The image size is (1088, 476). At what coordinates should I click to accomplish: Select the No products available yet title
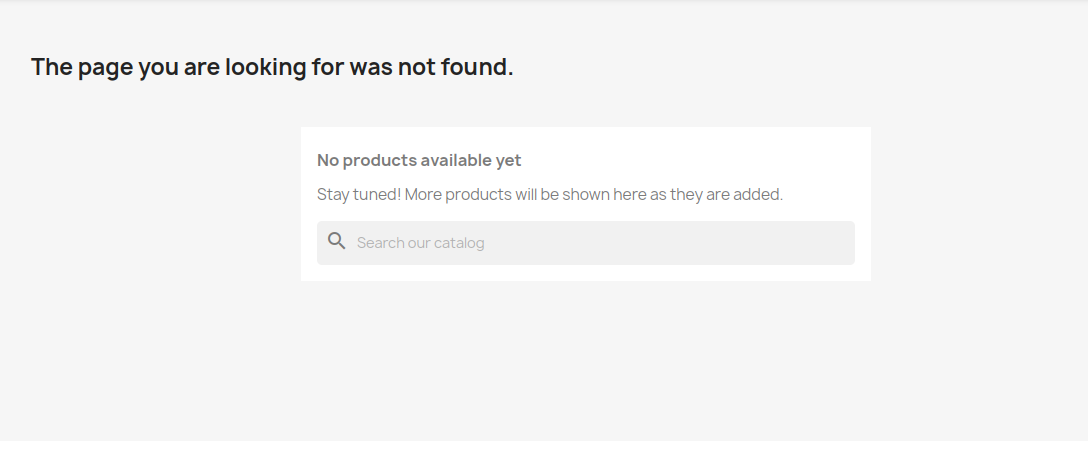pyautogui.click(x=419, y=160)
